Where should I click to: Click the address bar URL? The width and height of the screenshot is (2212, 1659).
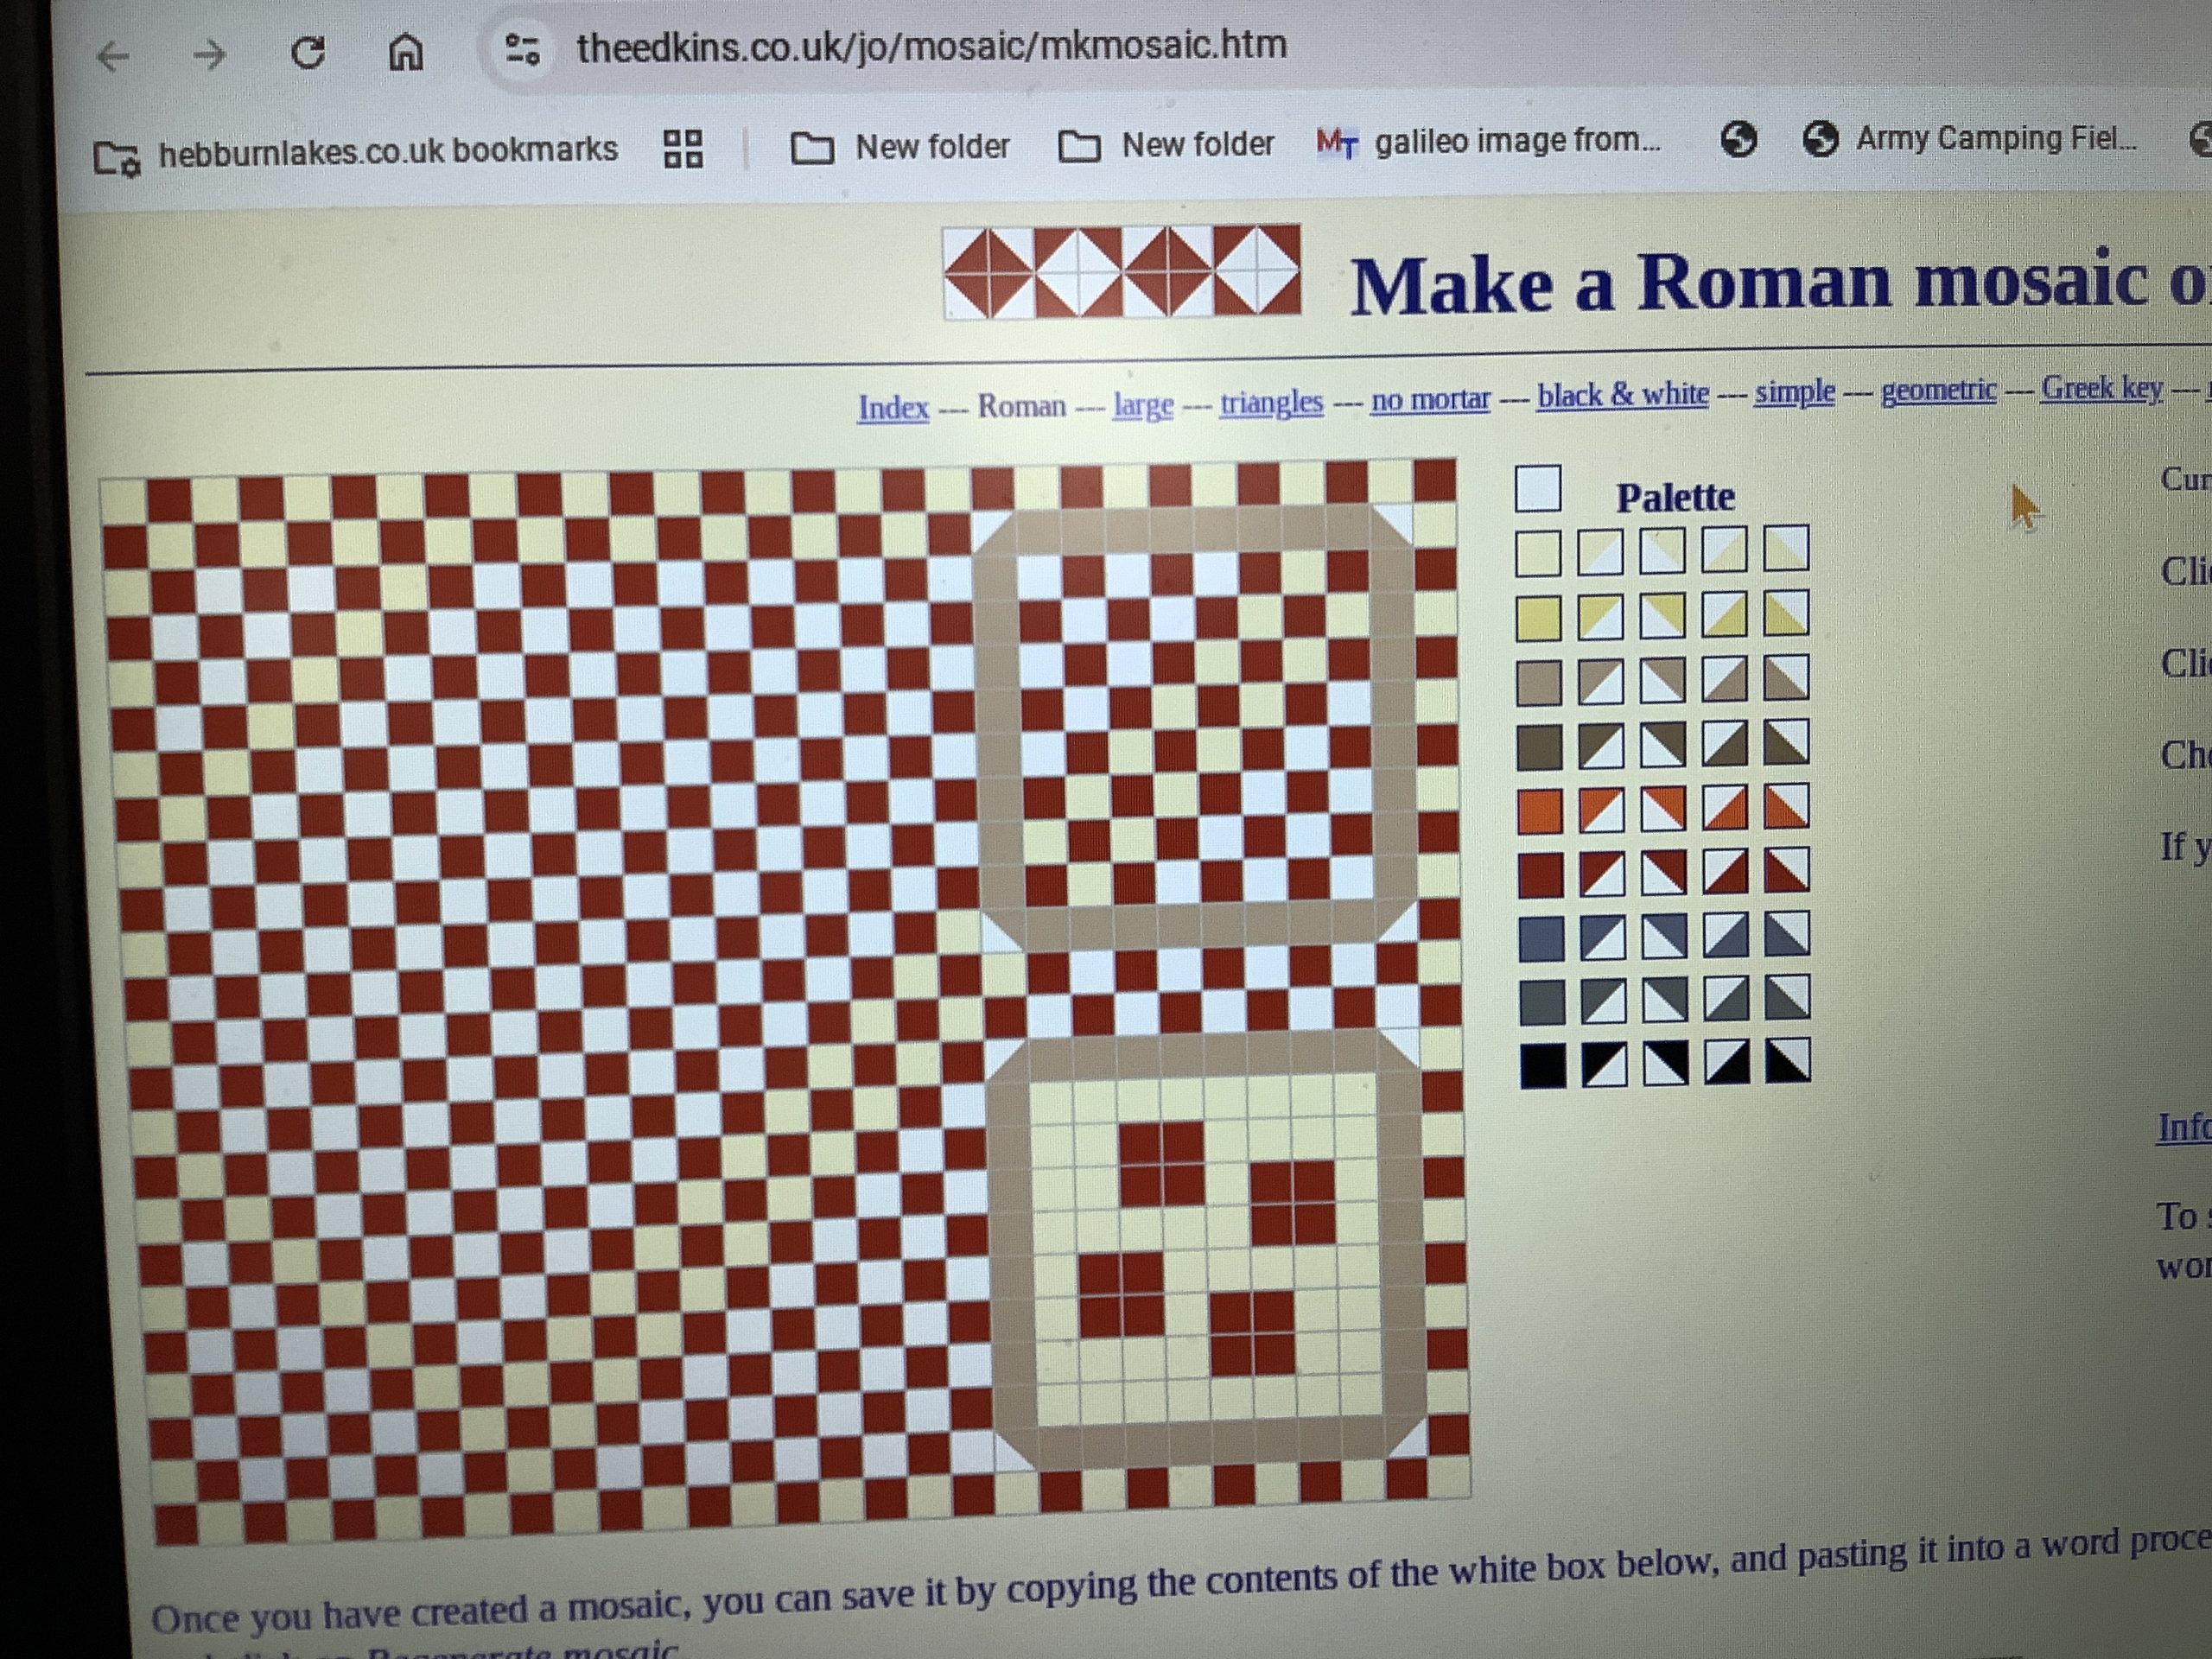(930, 46)
